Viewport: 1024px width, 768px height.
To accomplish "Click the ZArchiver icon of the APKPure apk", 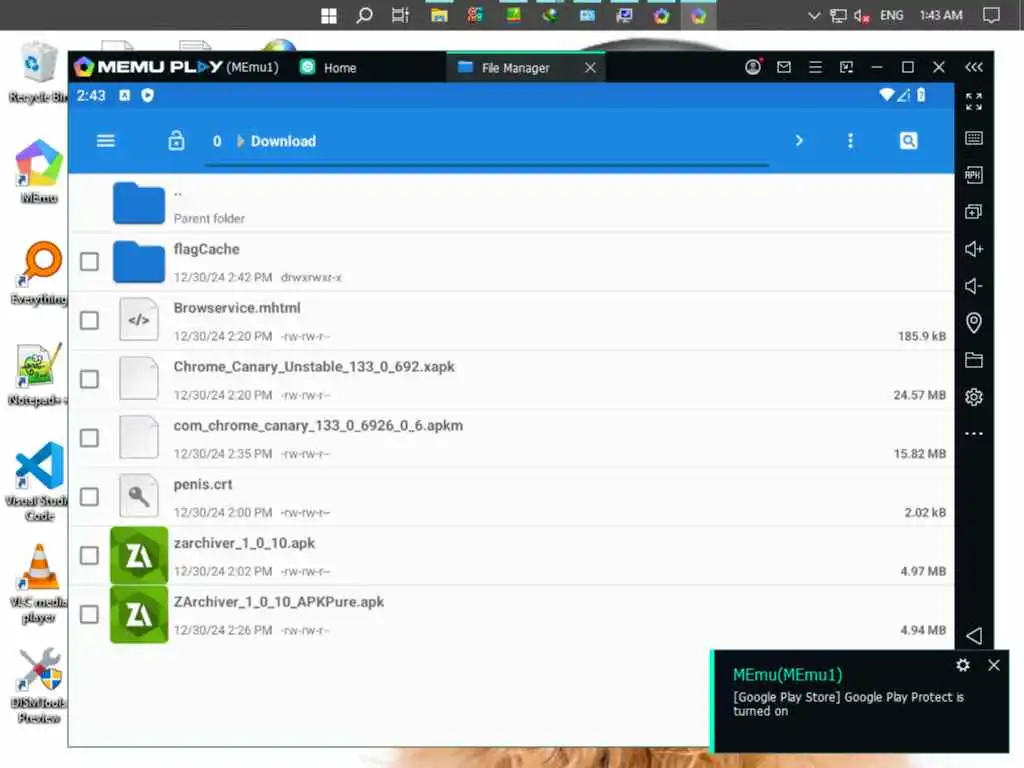I will pyautogui.click(x=139, y=615).
